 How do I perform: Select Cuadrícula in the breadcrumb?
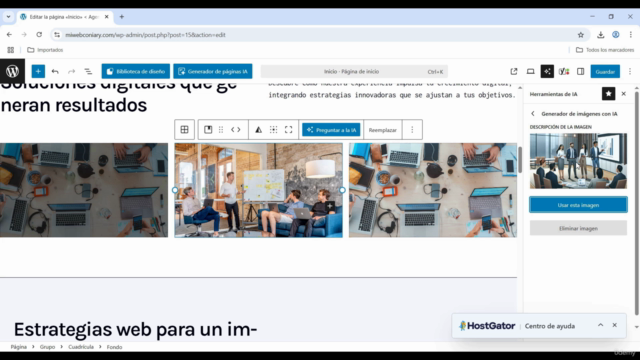[81, 347]
